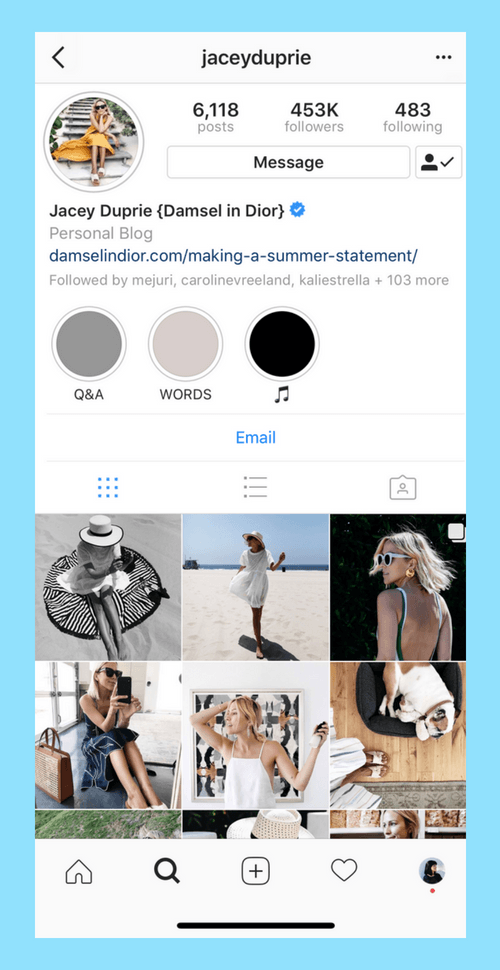The height and width of the screenshot is (970, 500).
Task: Open the tagged photos tab
Action: click(x=403, y=487)
